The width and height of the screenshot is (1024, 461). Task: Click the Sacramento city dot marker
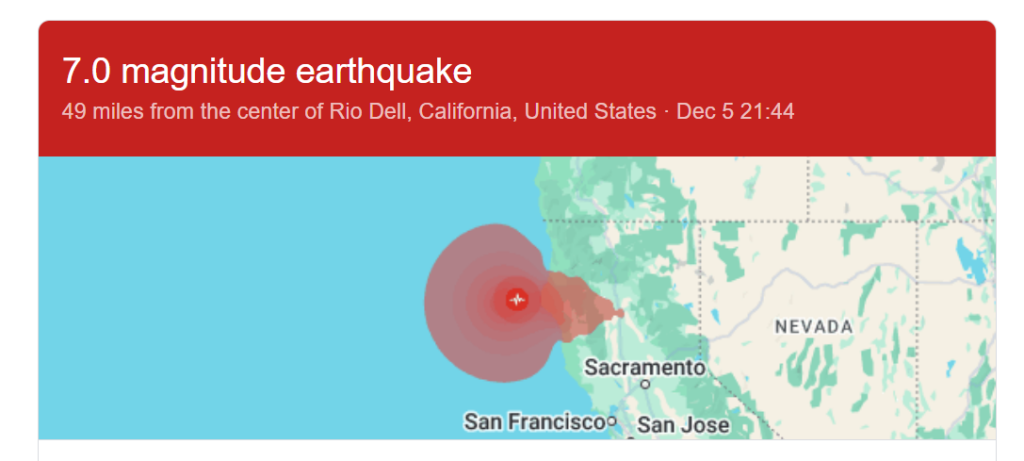646,383
